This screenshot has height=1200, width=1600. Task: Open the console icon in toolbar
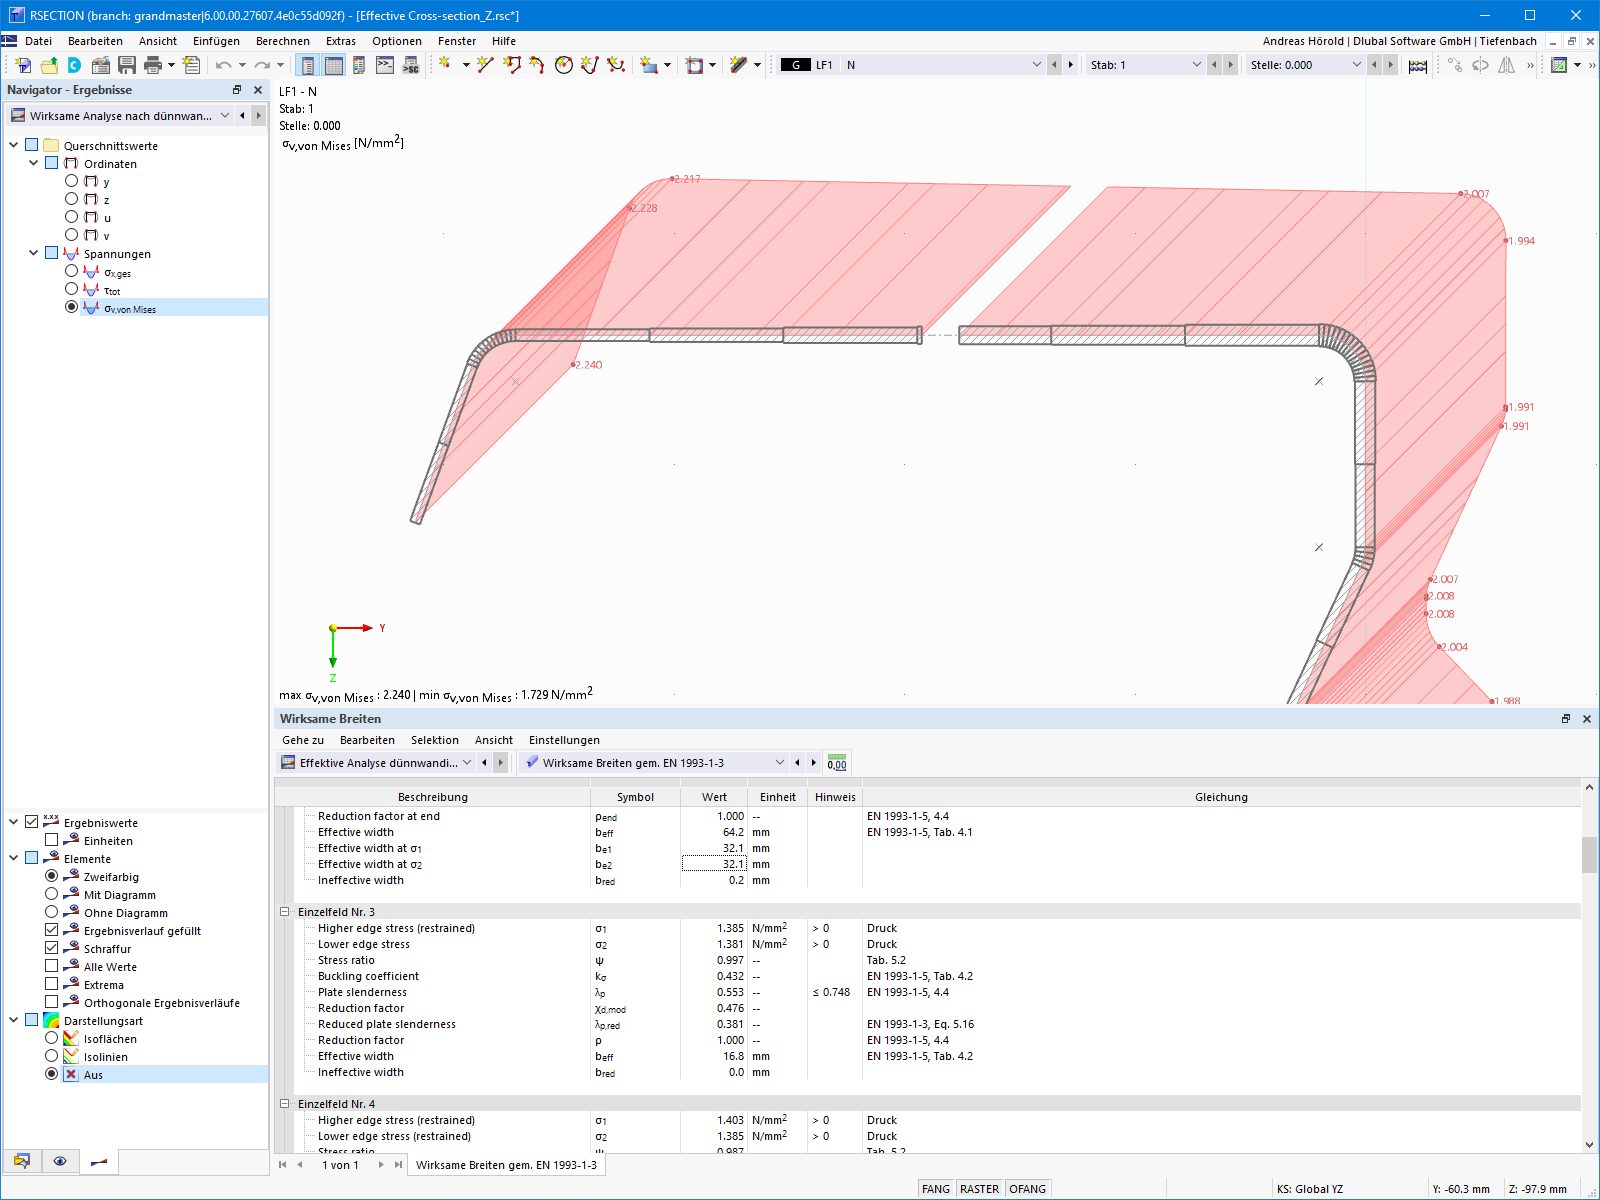click(x=385, y=65)
